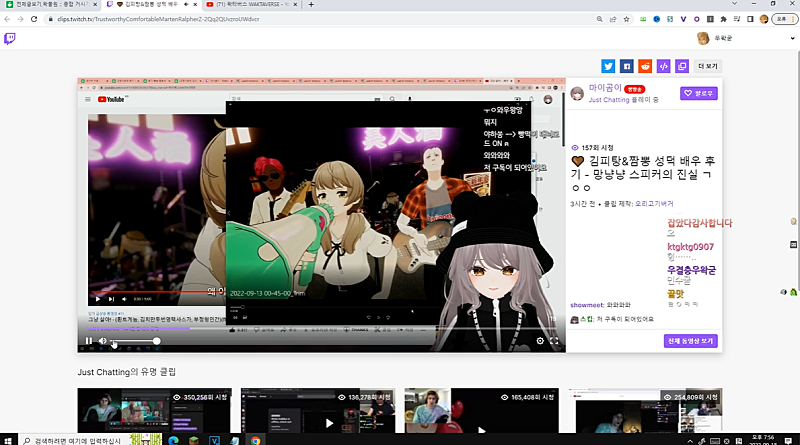Open a new browser tab
The width and height of the screenshot is (800, 445).
(x=311, y=5)
